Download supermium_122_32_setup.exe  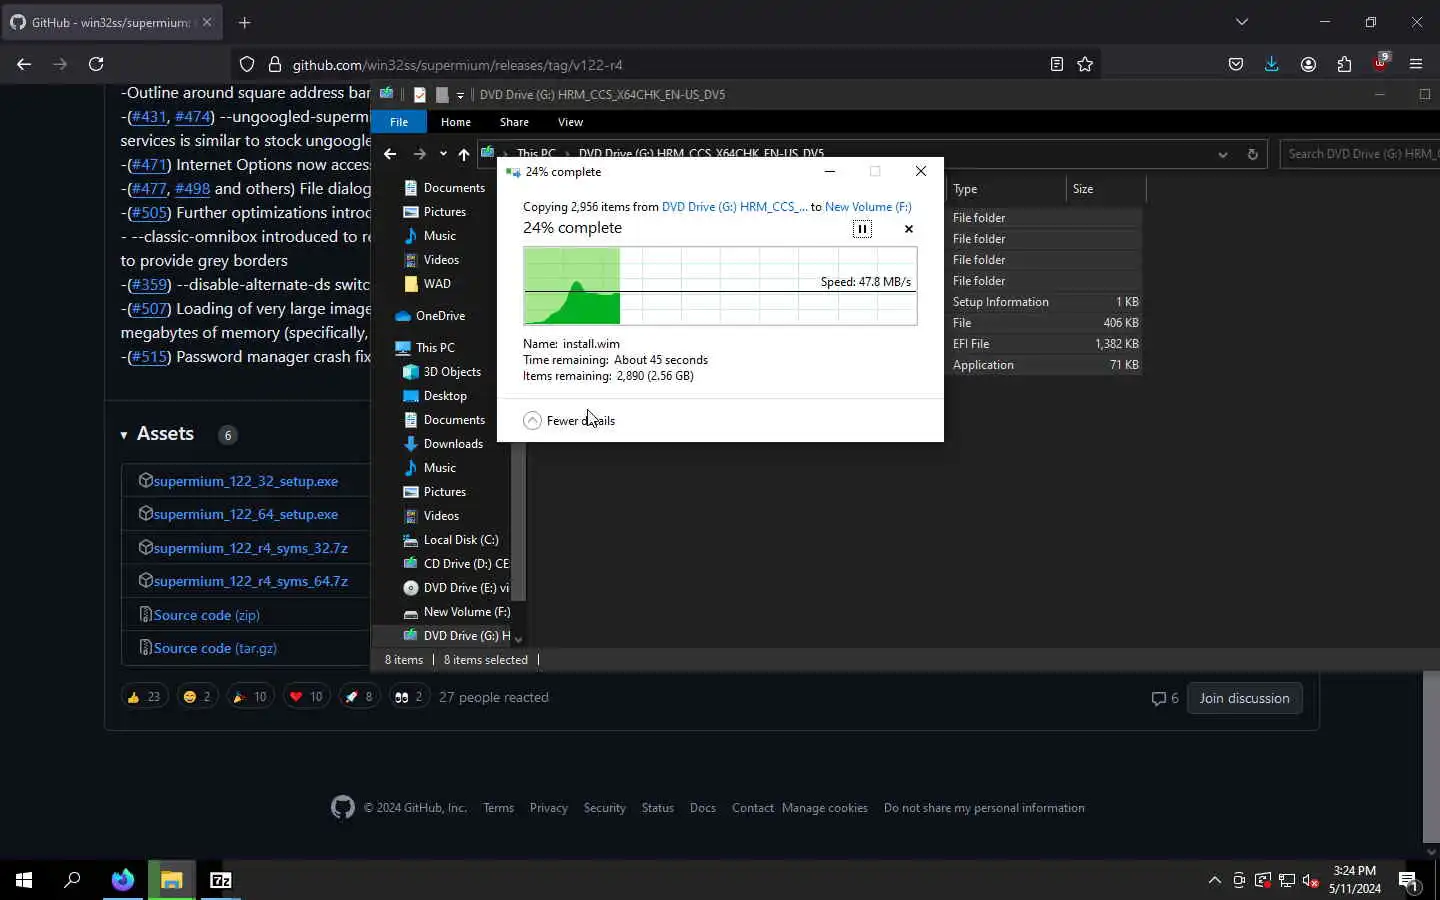(246, 481)
